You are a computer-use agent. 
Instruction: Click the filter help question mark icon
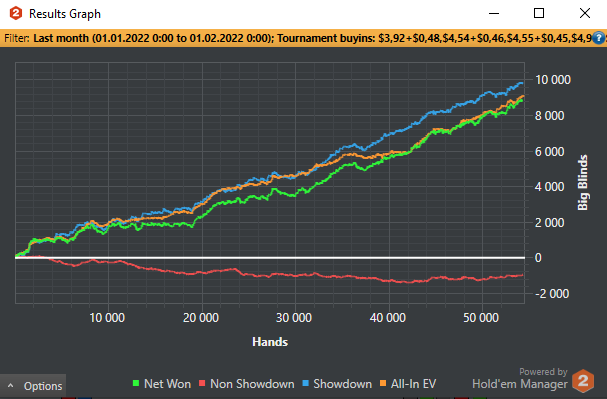598,38
